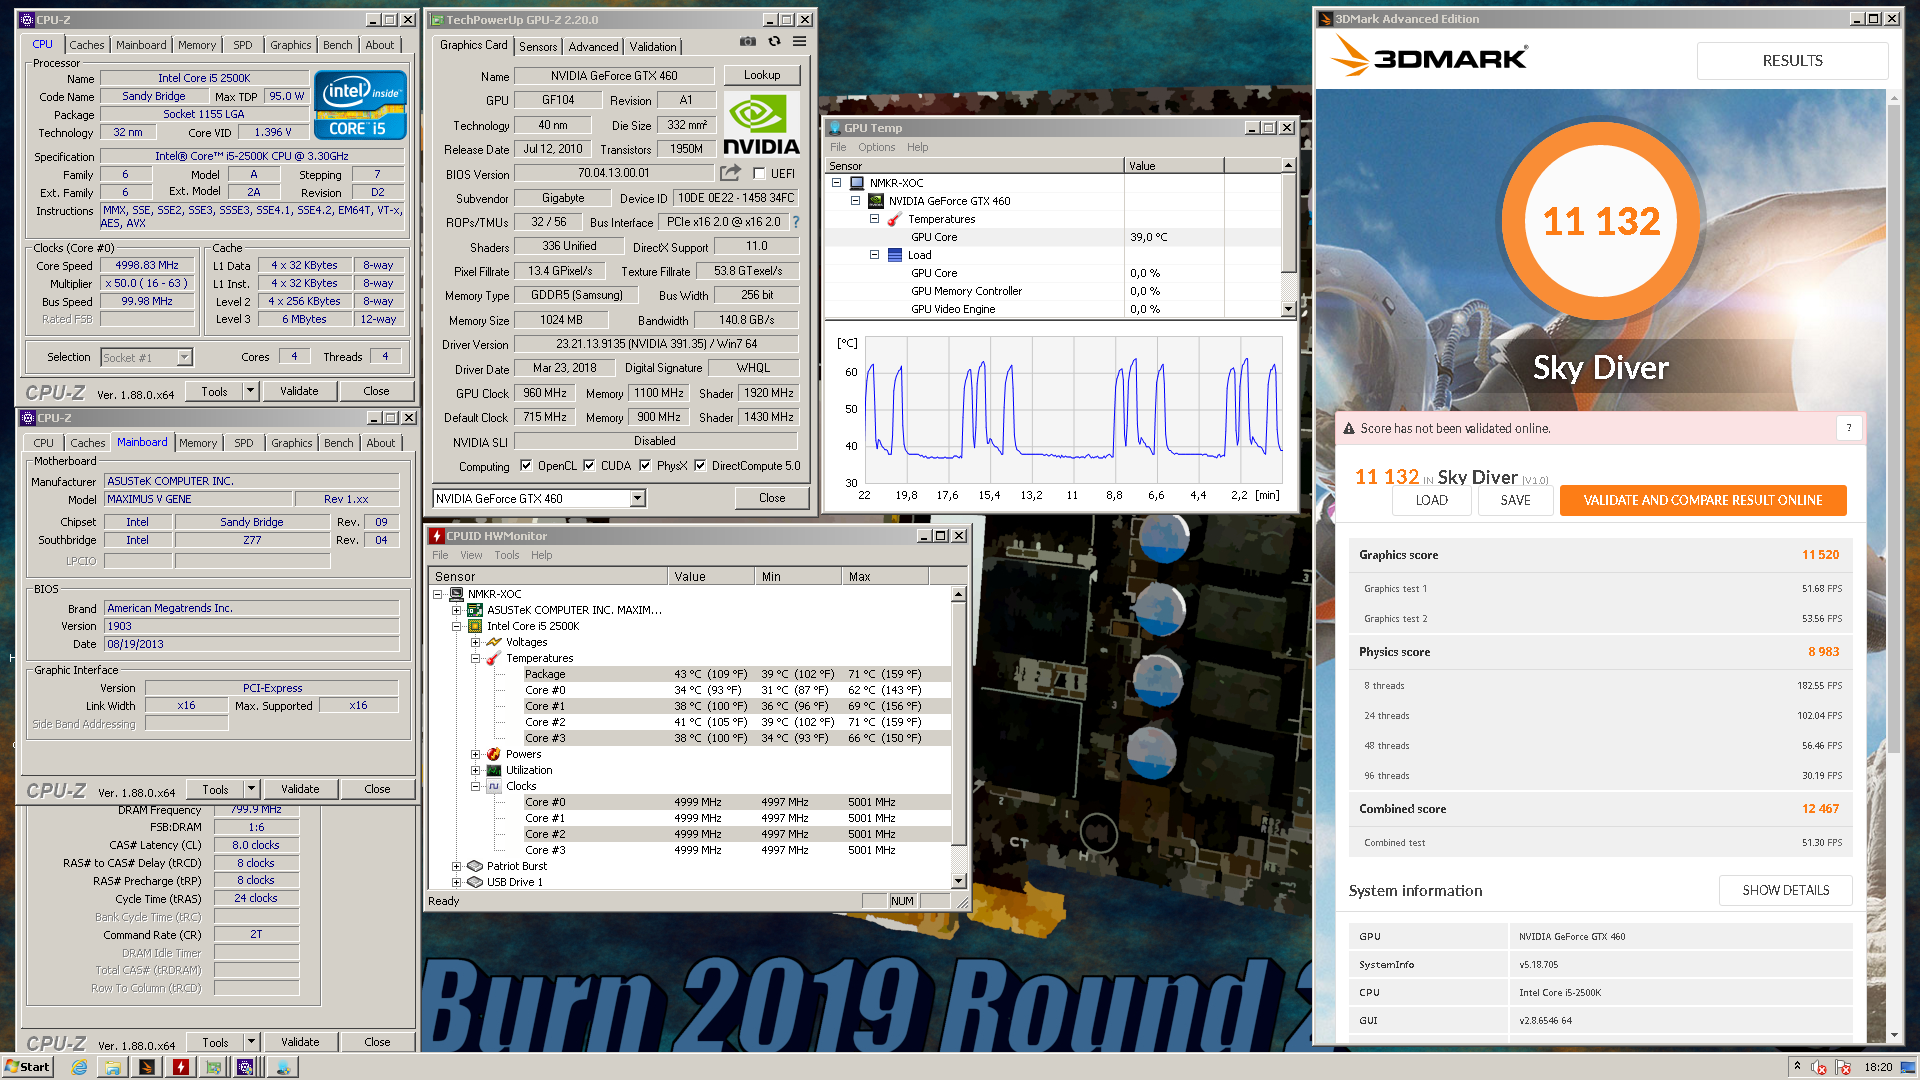Show hidden tray icons arrow
Viewport: 1920px width, 1080px height.
1797,1066
